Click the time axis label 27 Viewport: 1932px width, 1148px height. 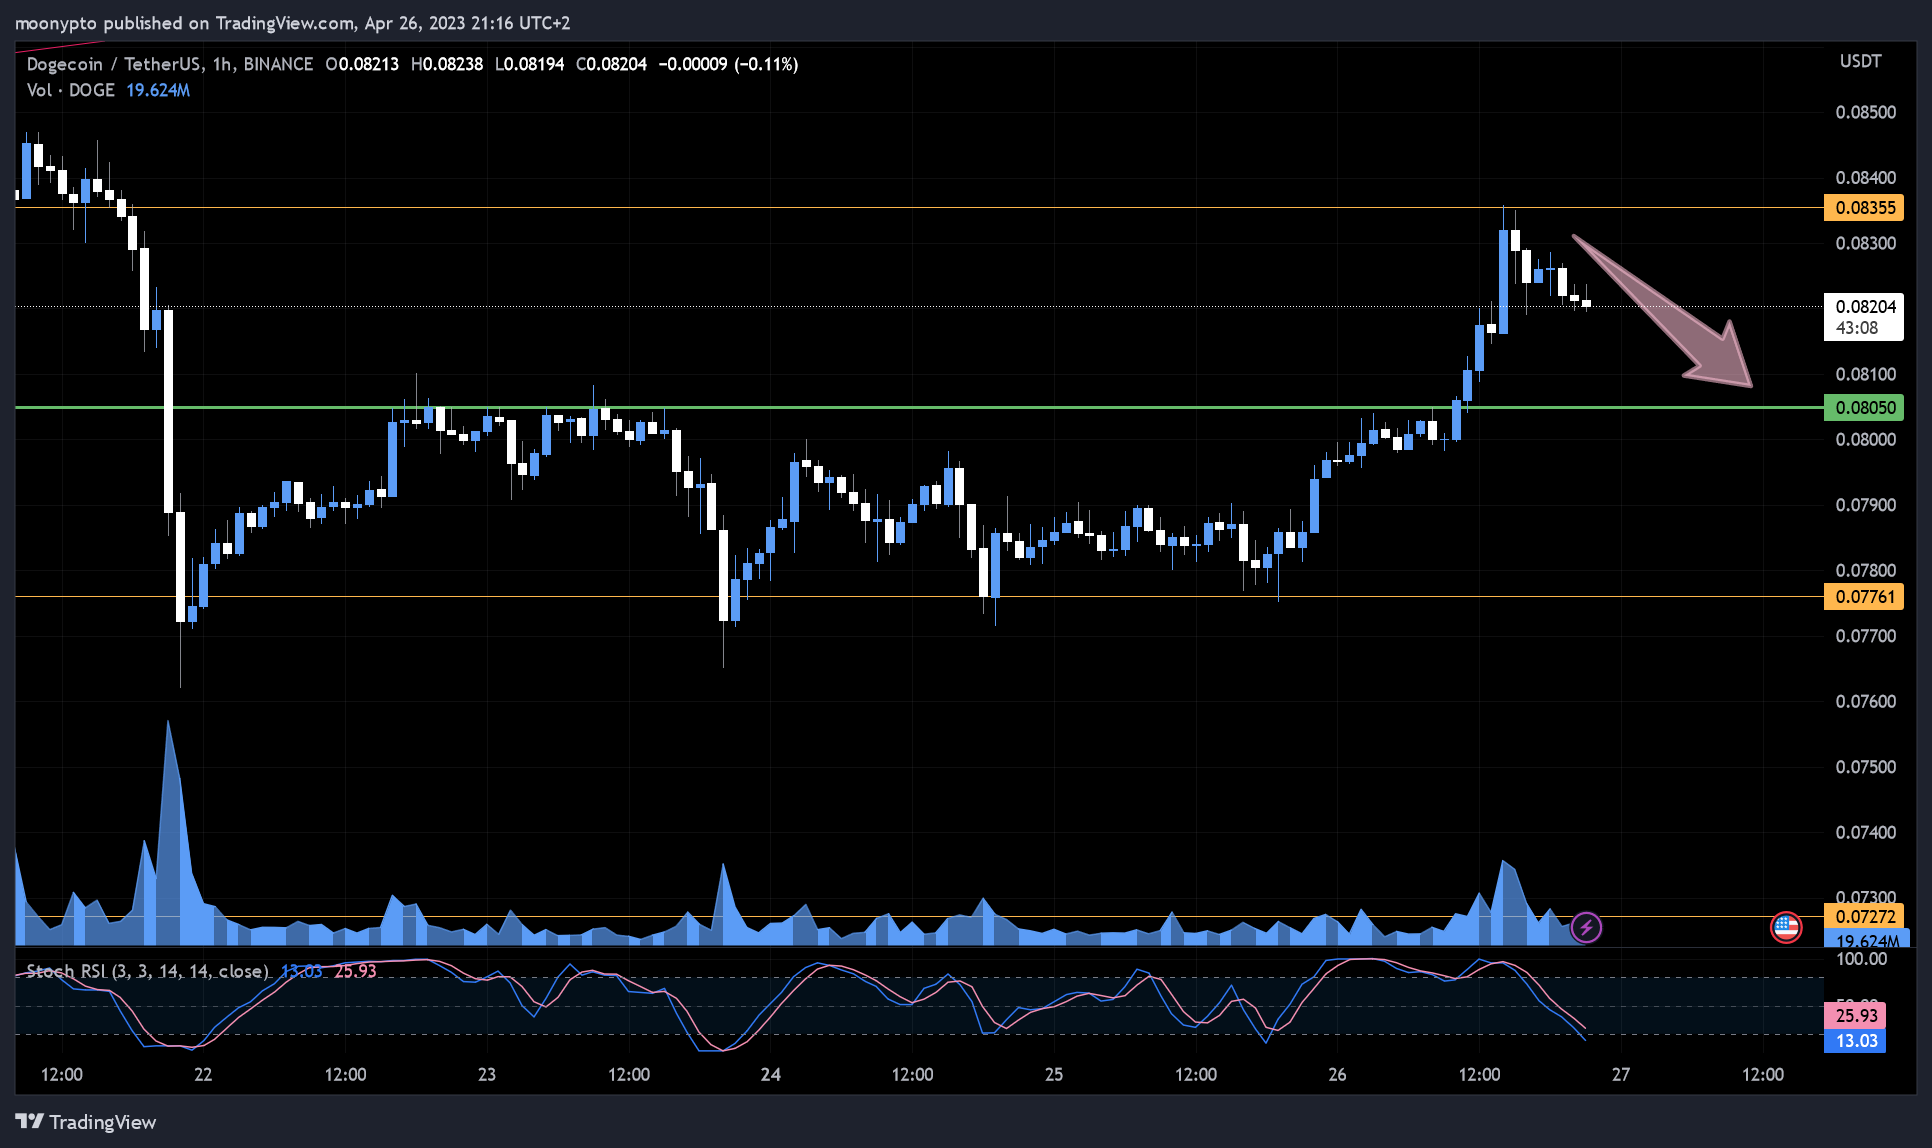(1621, 1074)
